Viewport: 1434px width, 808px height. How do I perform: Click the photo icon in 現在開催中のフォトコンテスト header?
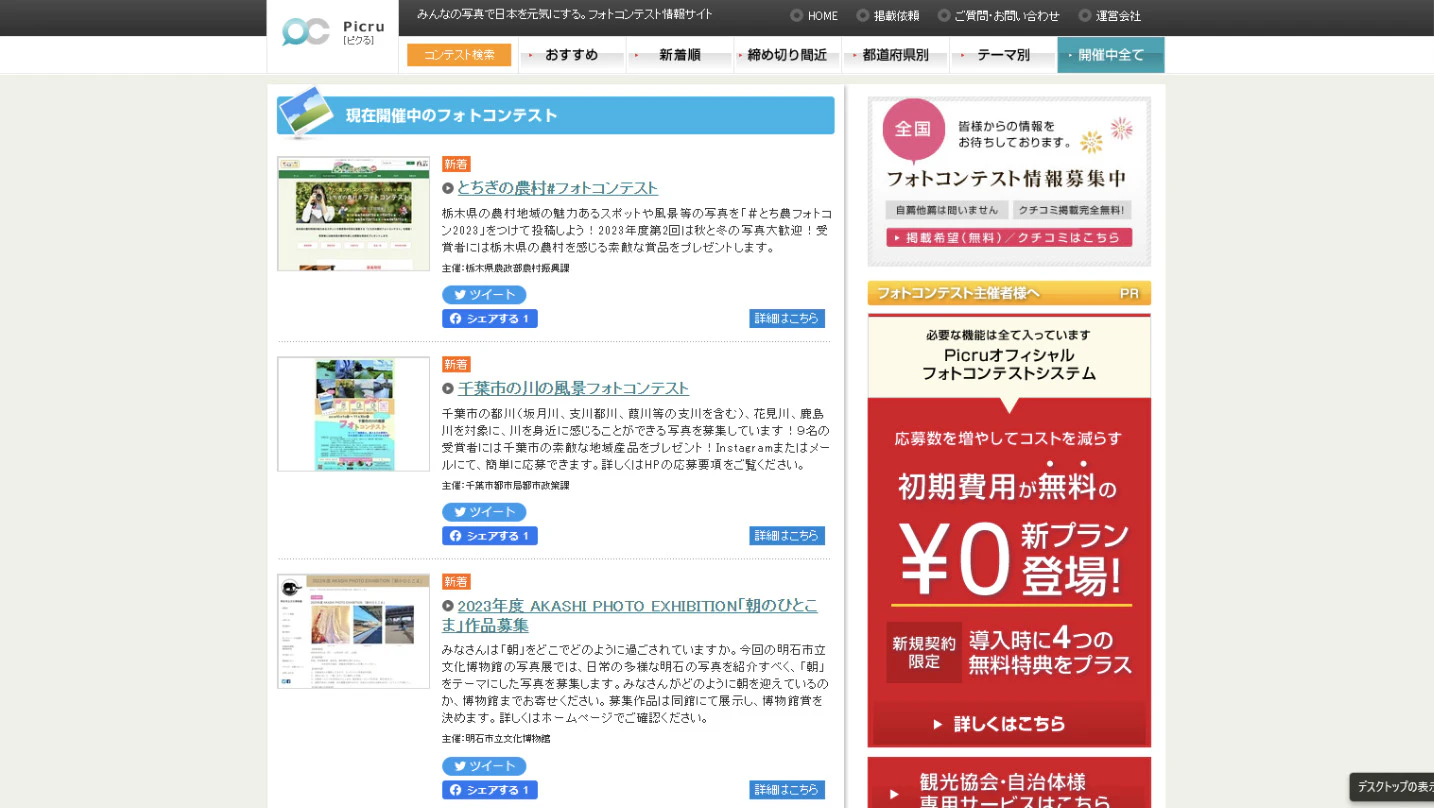coord(306,111)
